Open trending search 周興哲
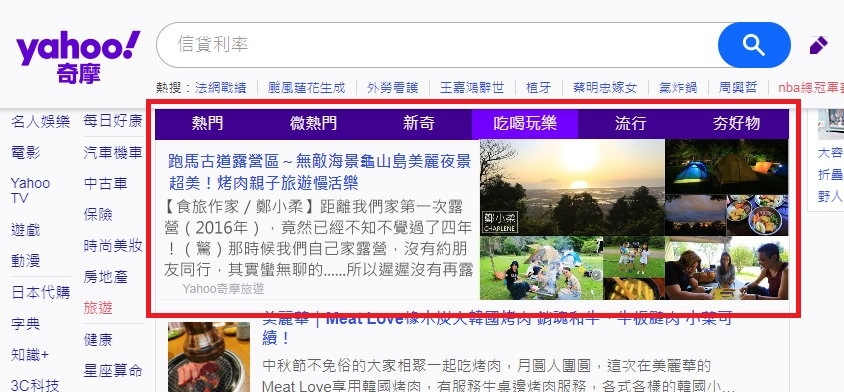Image resolution: width=844 pixels, height=392 pixels. 738,88
